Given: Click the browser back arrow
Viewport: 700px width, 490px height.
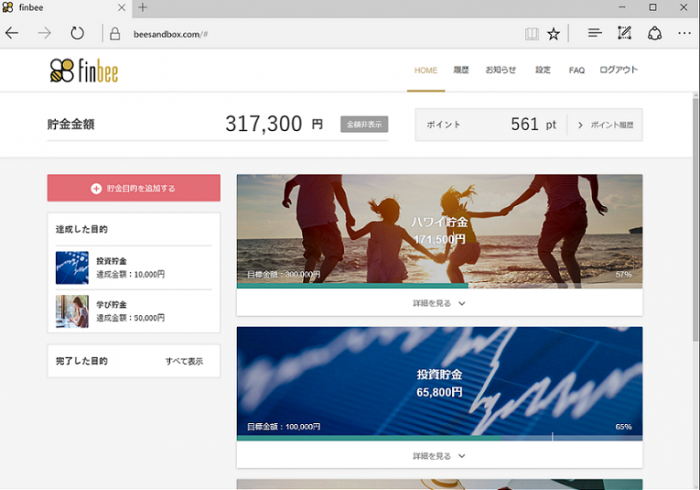Looking at the screenshot, I should point(12,33).
